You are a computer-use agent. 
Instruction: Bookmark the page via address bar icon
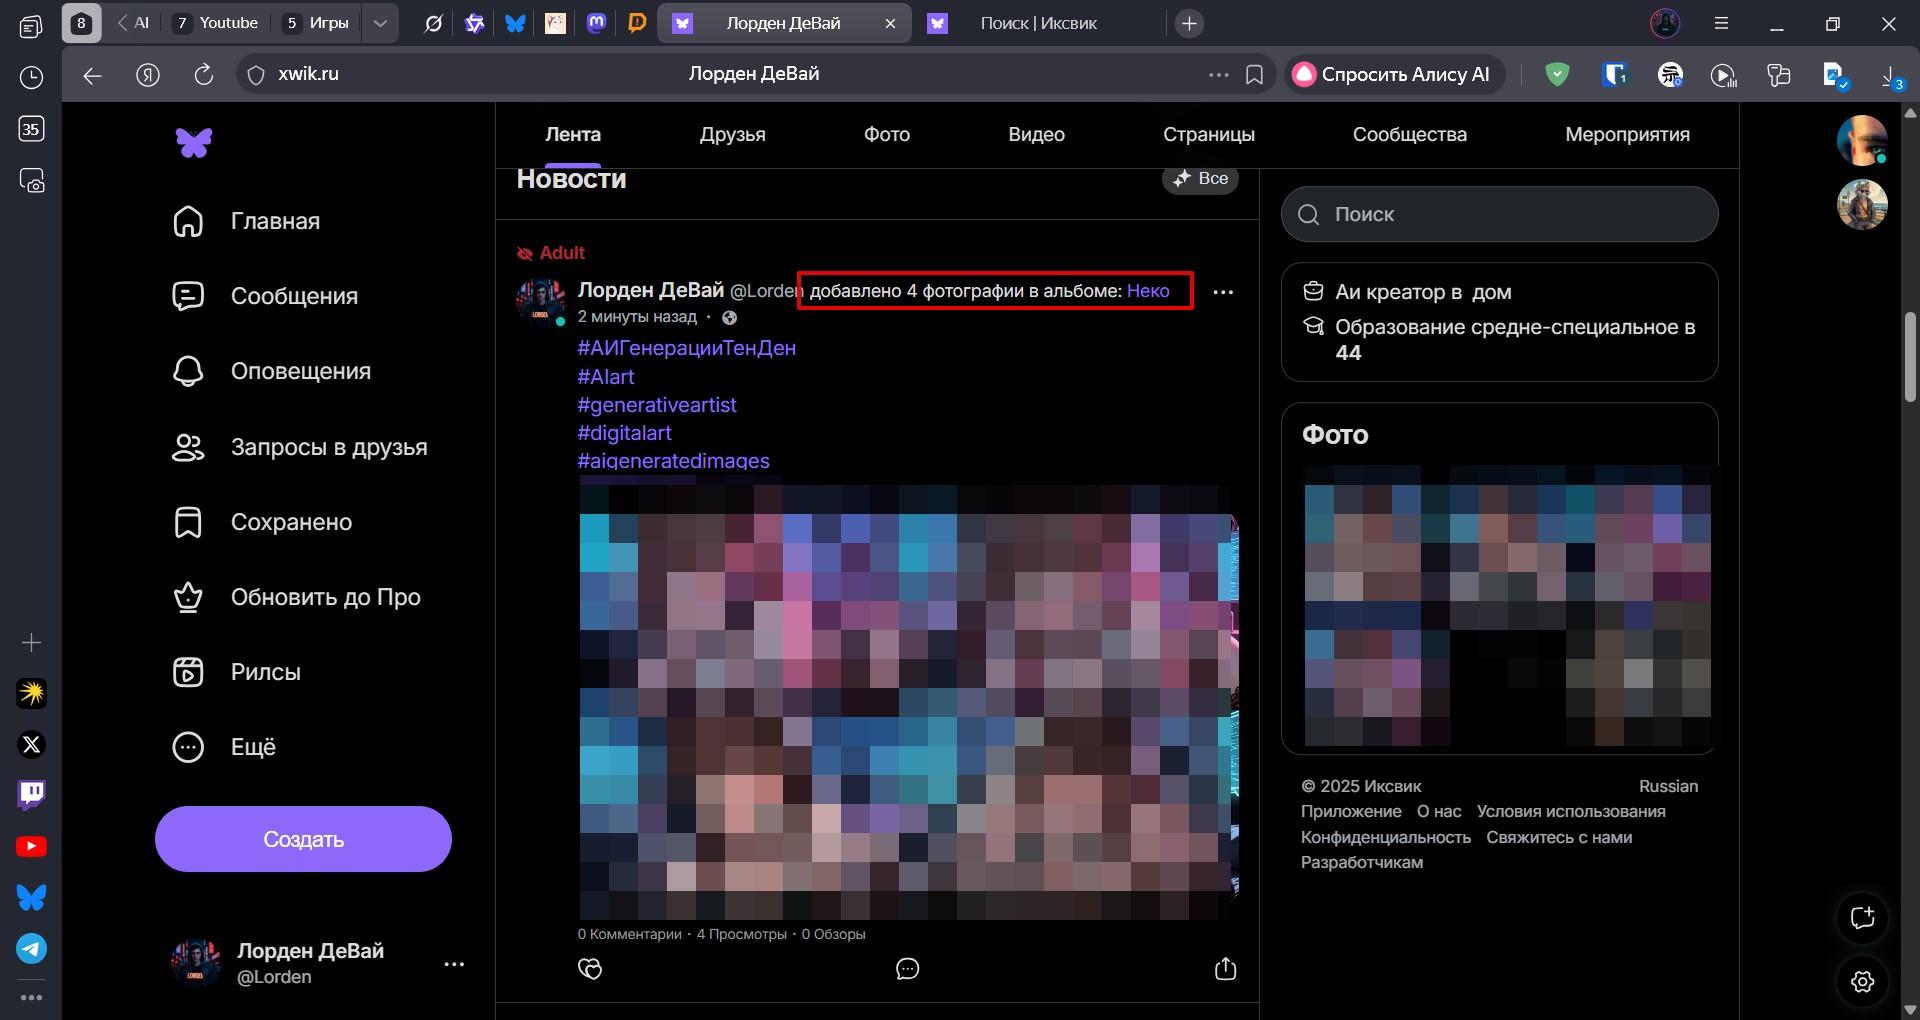1254,75
